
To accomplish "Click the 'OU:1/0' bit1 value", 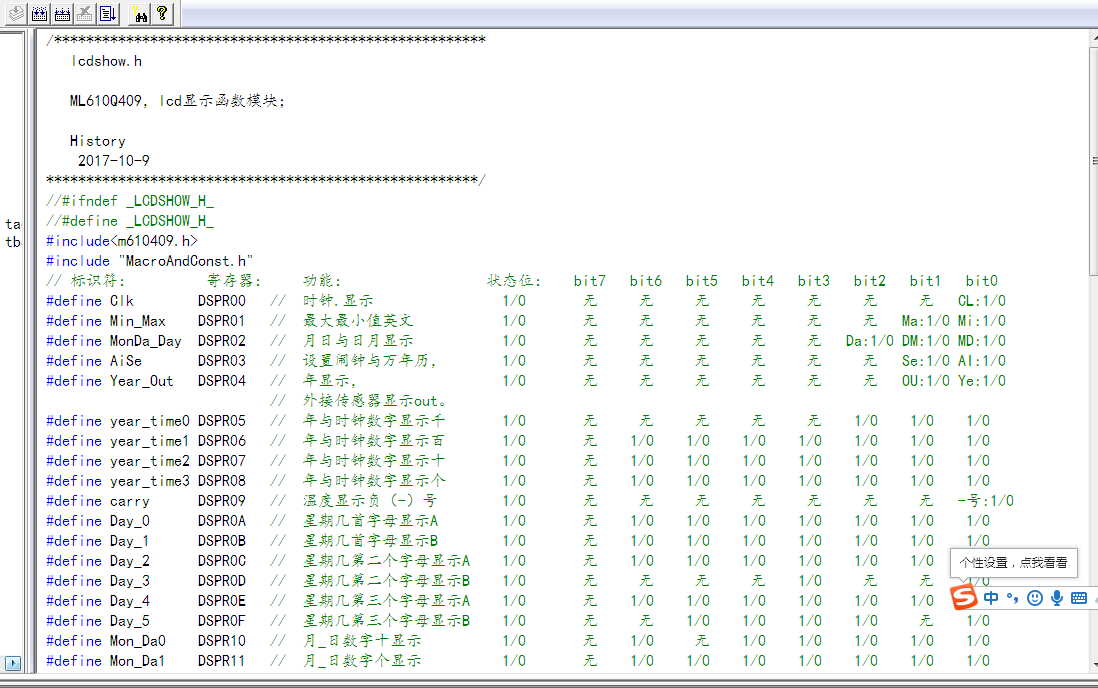I will 926,381.
